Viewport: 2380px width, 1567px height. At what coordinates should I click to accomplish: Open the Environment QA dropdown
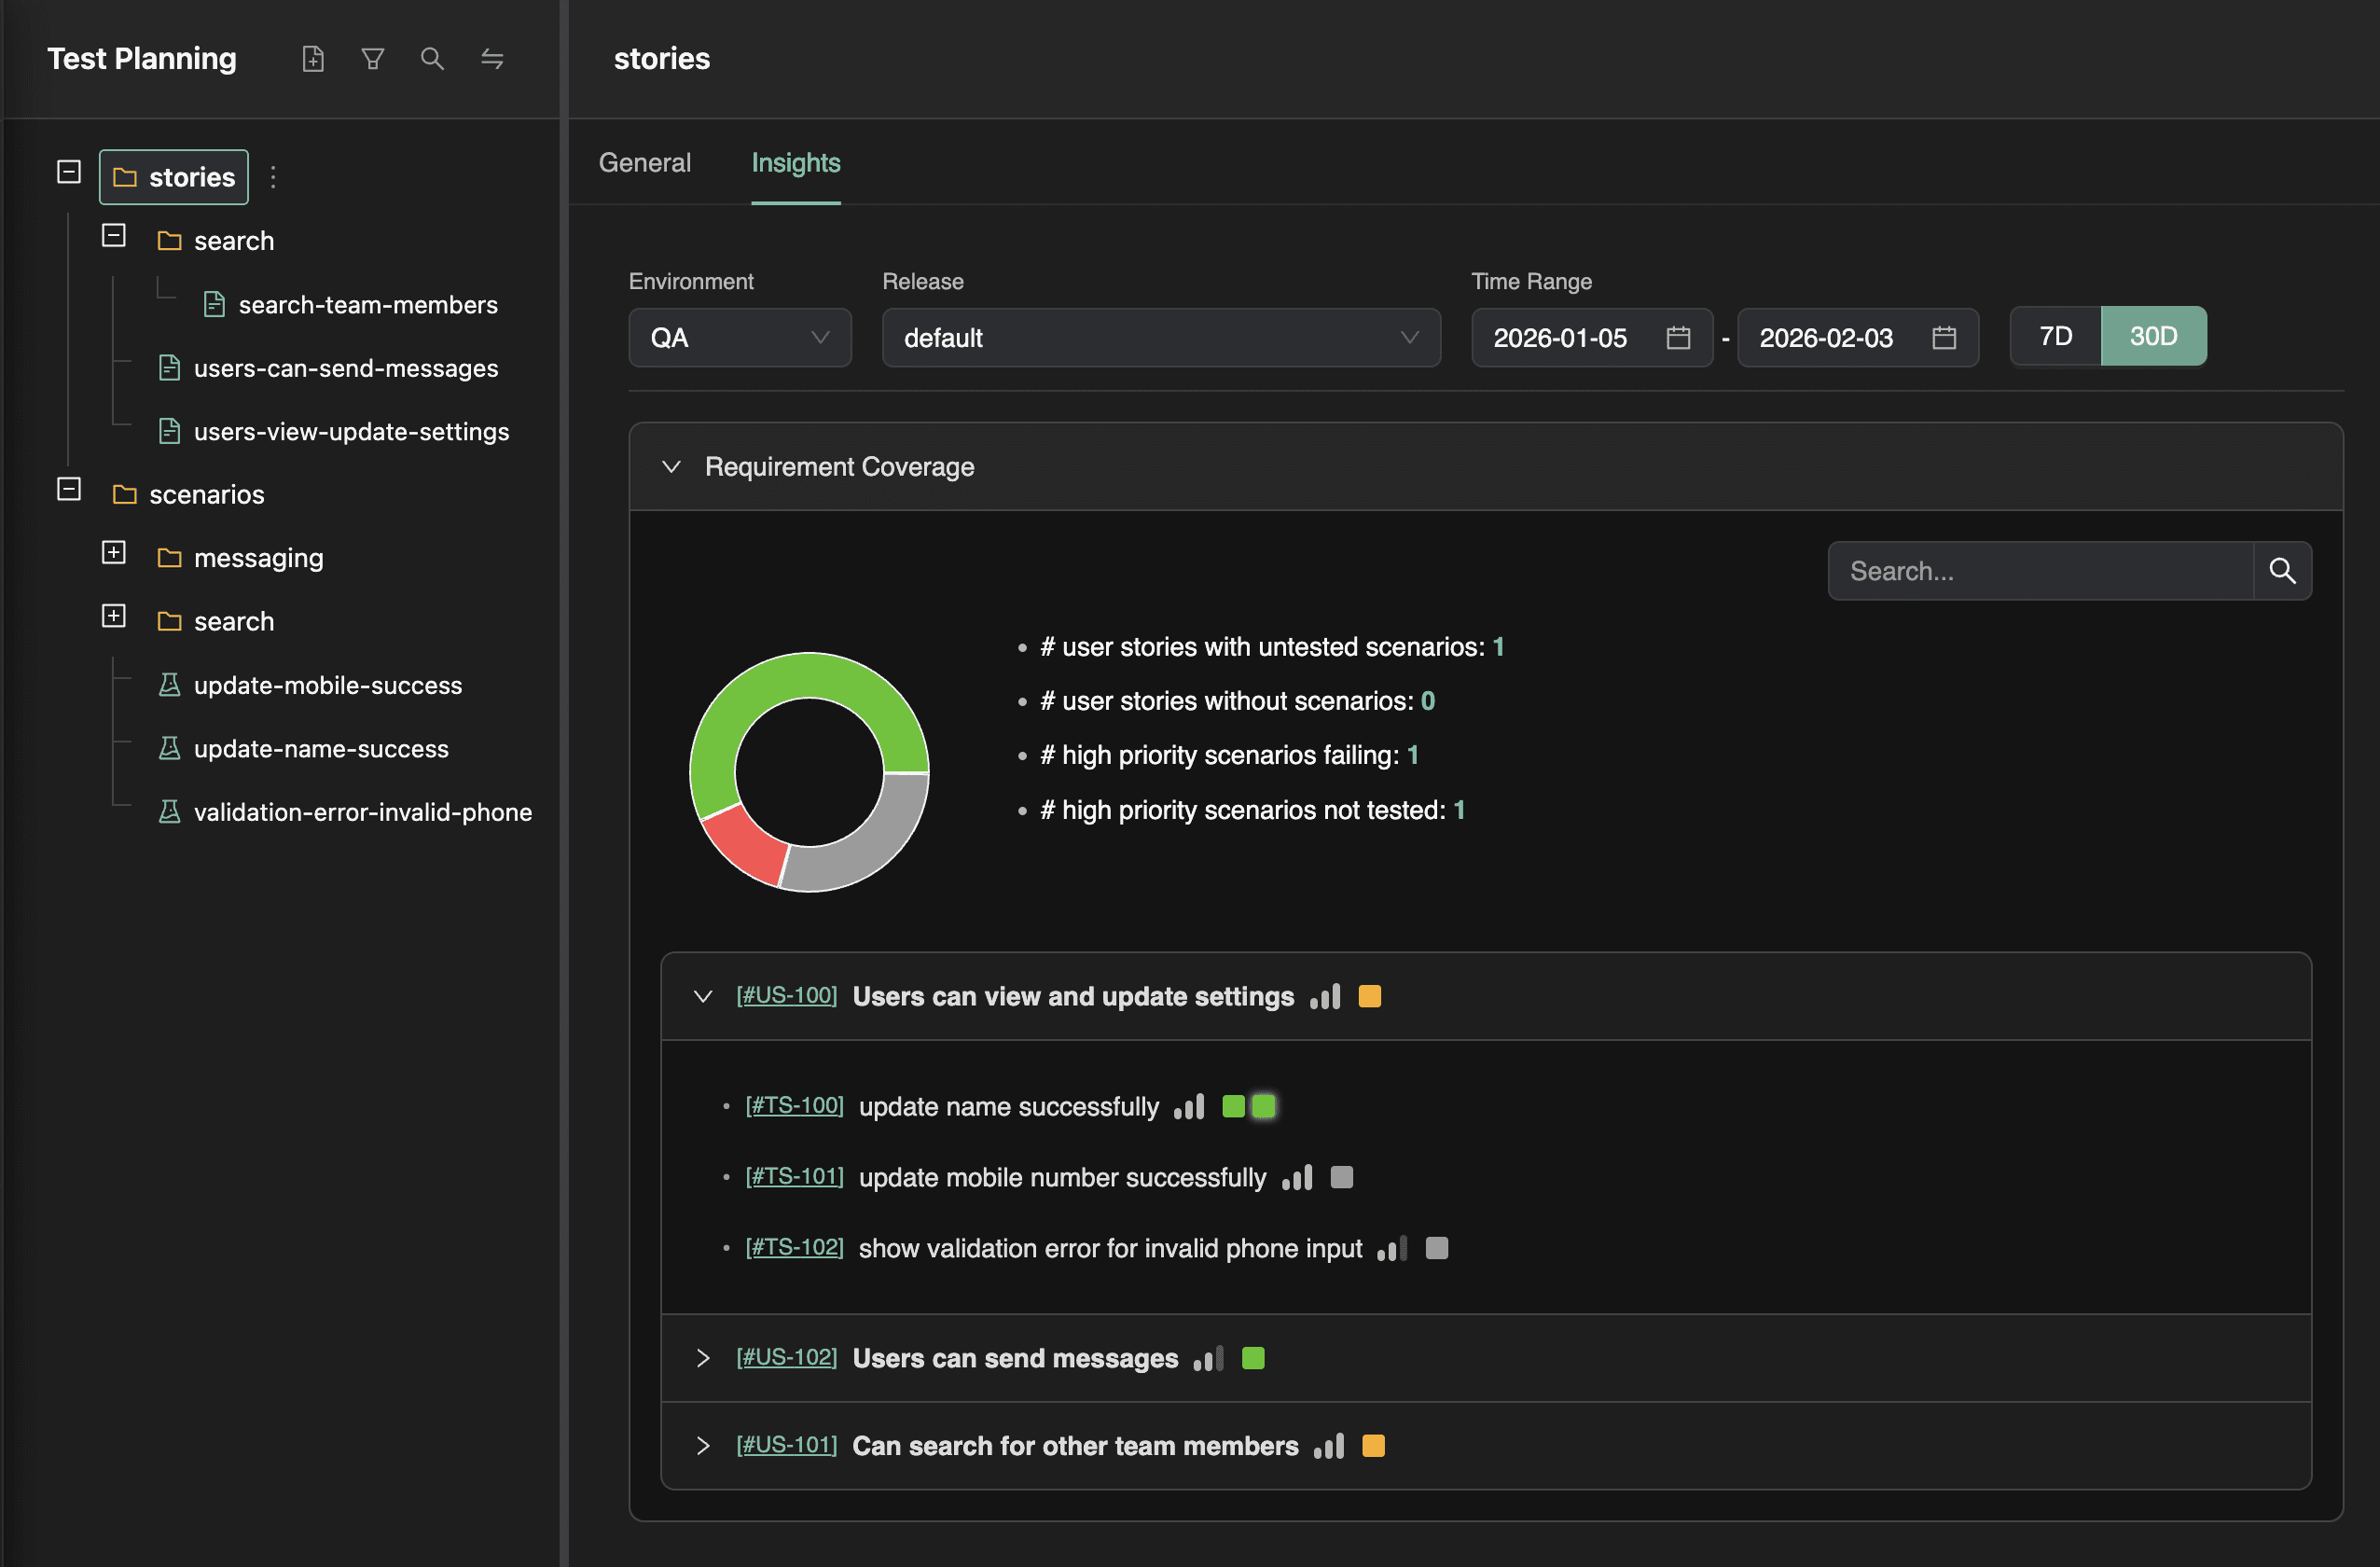tap(739, 338)
